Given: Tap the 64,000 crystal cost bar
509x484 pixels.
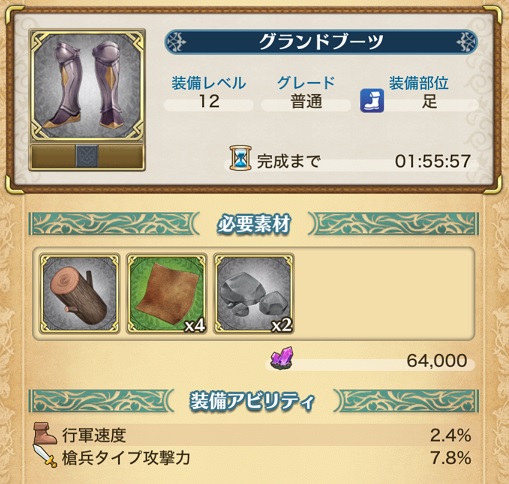Looking at the screenshot, I should point(370,361).
